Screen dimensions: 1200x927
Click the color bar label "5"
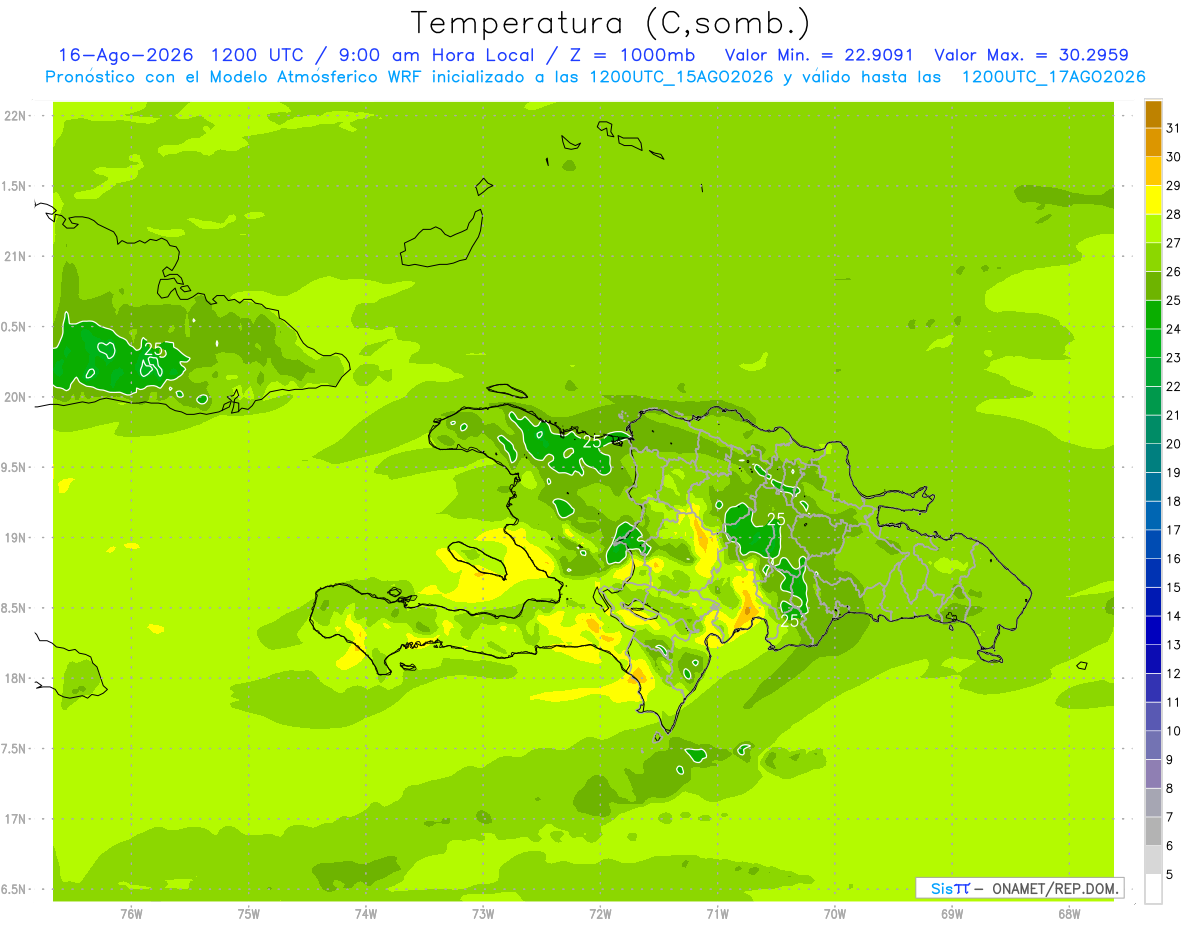(1170, 874)
